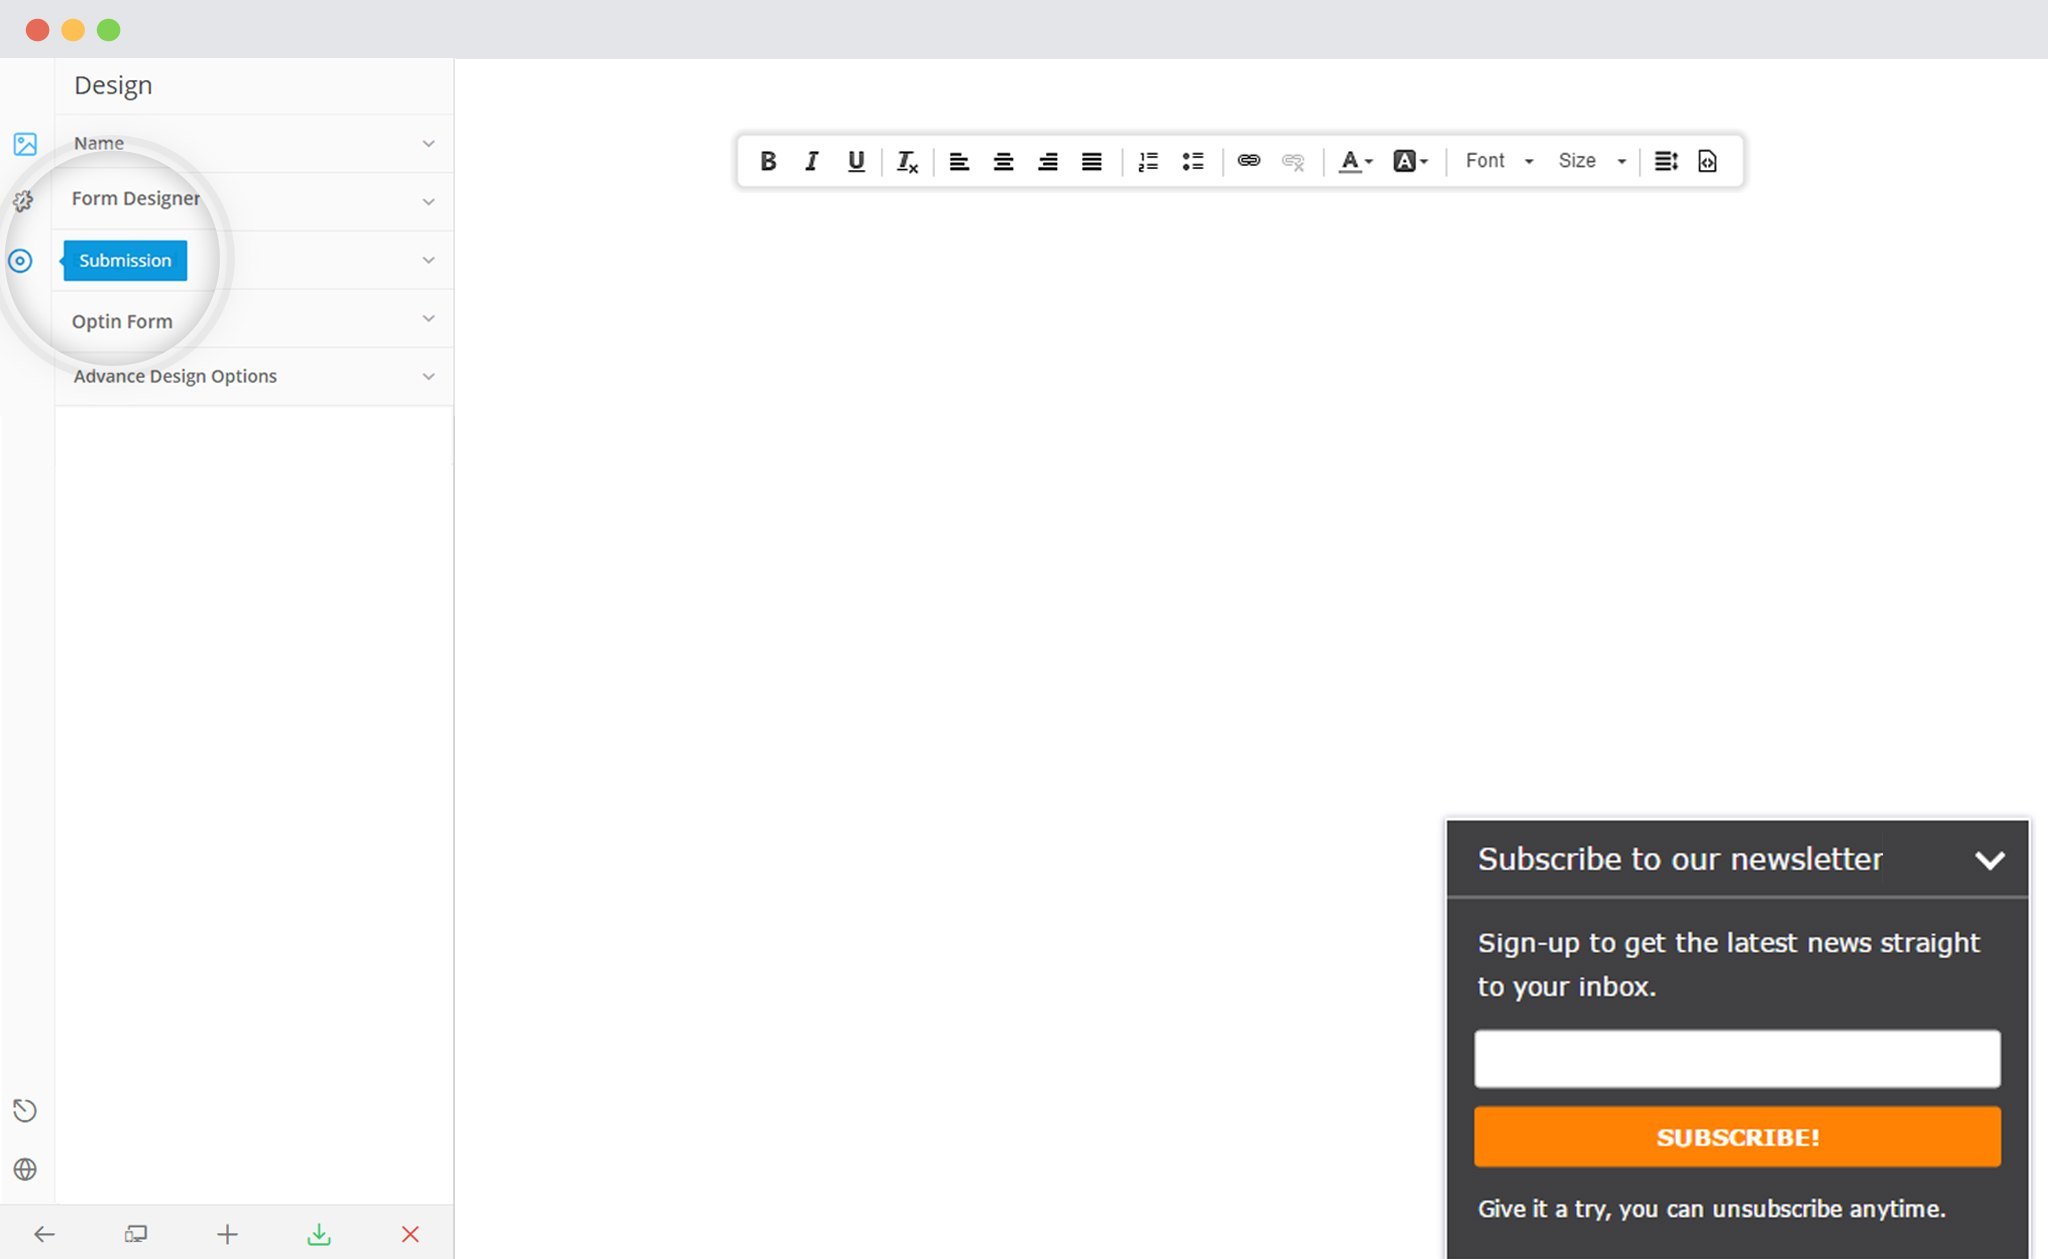Viewport: 2048px width, 1259px height.
Task: Click the remove formatting icon
Action: pos(907,161)
